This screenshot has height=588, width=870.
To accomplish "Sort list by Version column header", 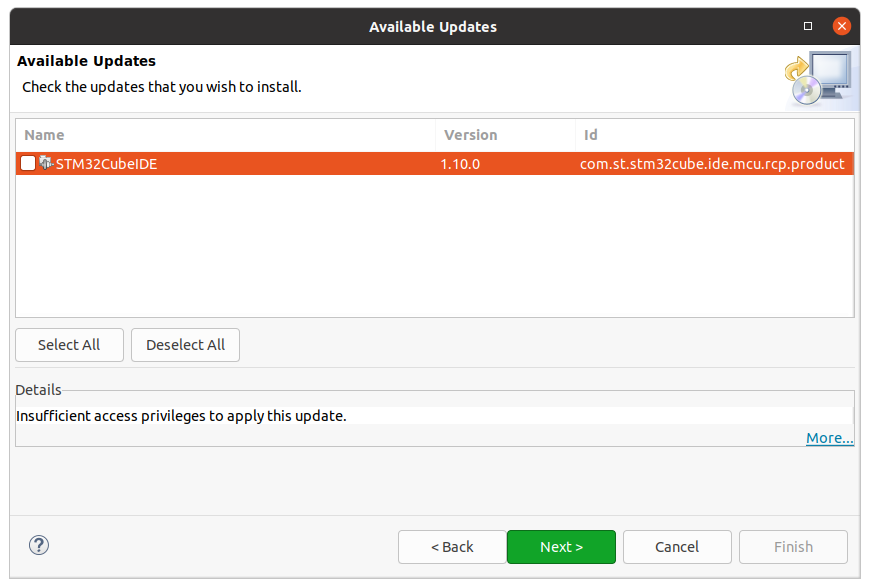I will (x=505, y=135).
